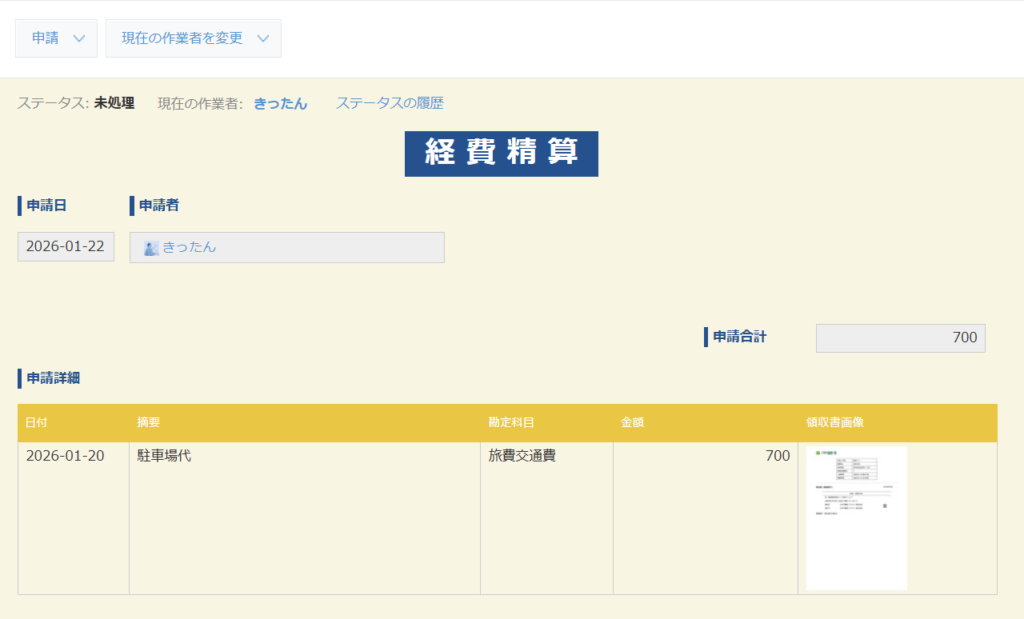1024x619 pixels.
Task: Open the receipt image thumbnail
Action: pyautogui.click(x=856, y=518)
